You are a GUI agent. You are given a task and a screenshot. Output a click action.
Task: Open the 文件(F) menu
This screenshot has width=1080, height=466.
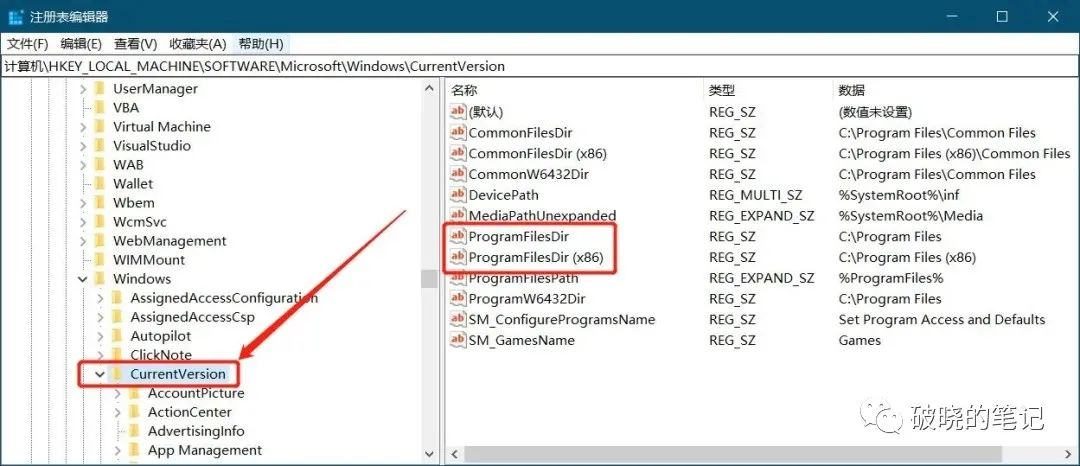28,44
